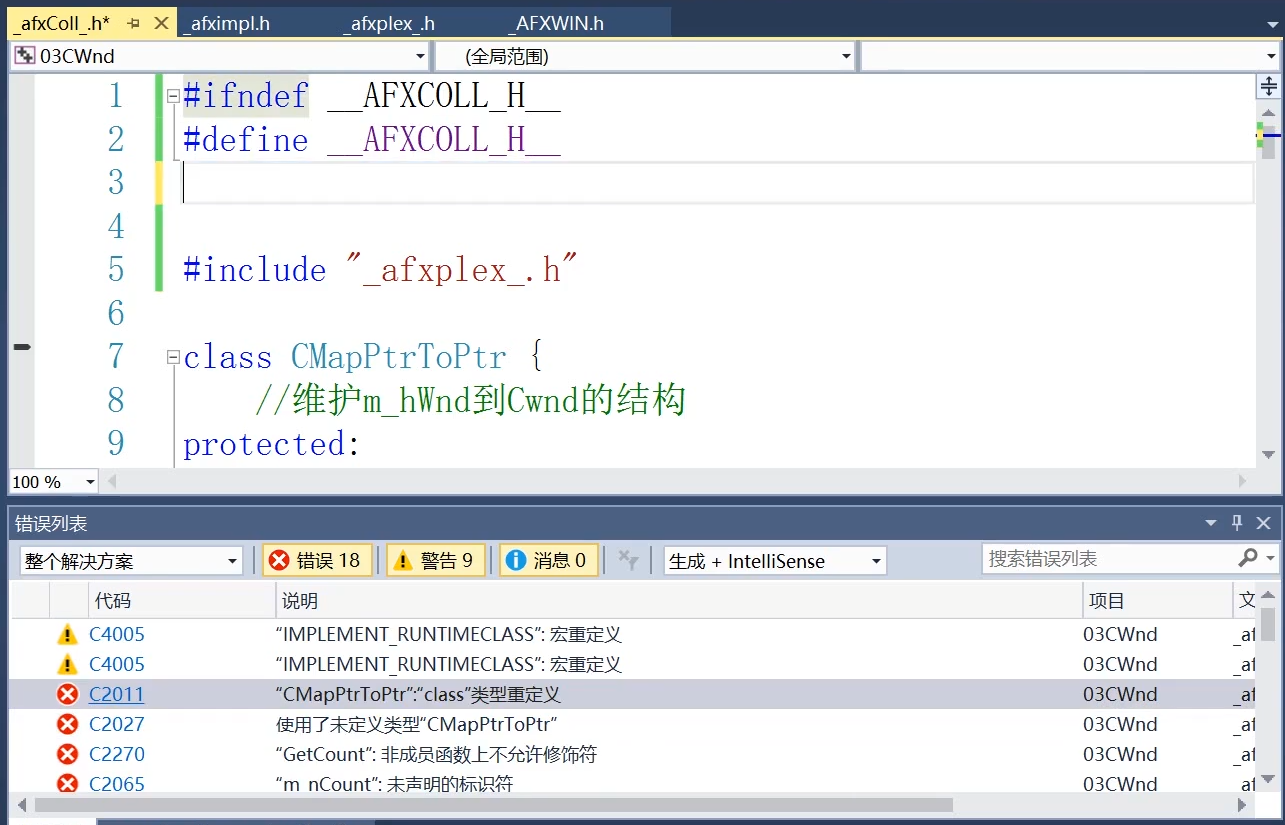Open the 03CWnd navigation dropdown
This screenshot has width=1285, height=825.
(421, 56)
